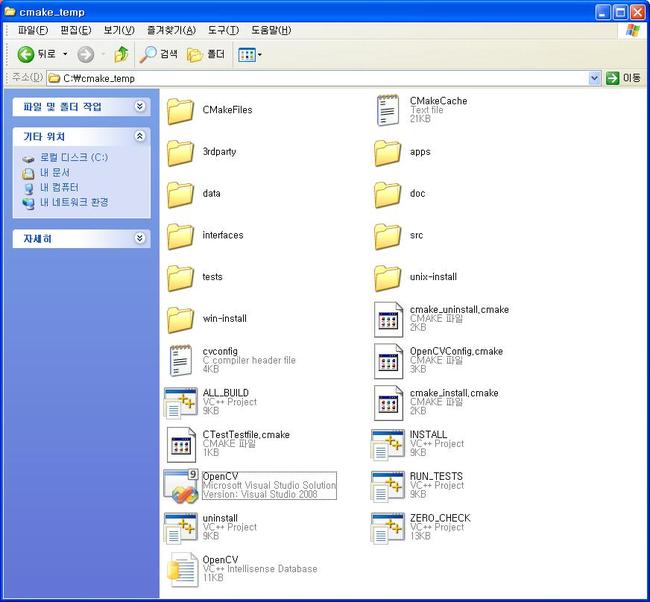
Task: Select the CMakeCache text file icon
Action: 388,110
